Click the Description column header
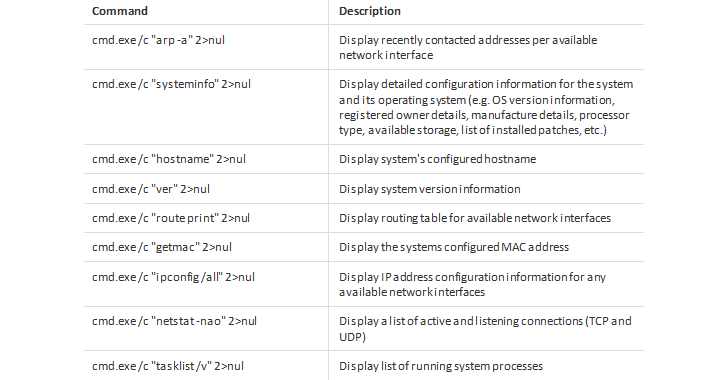Screen dimensions: 728x380 370,11
